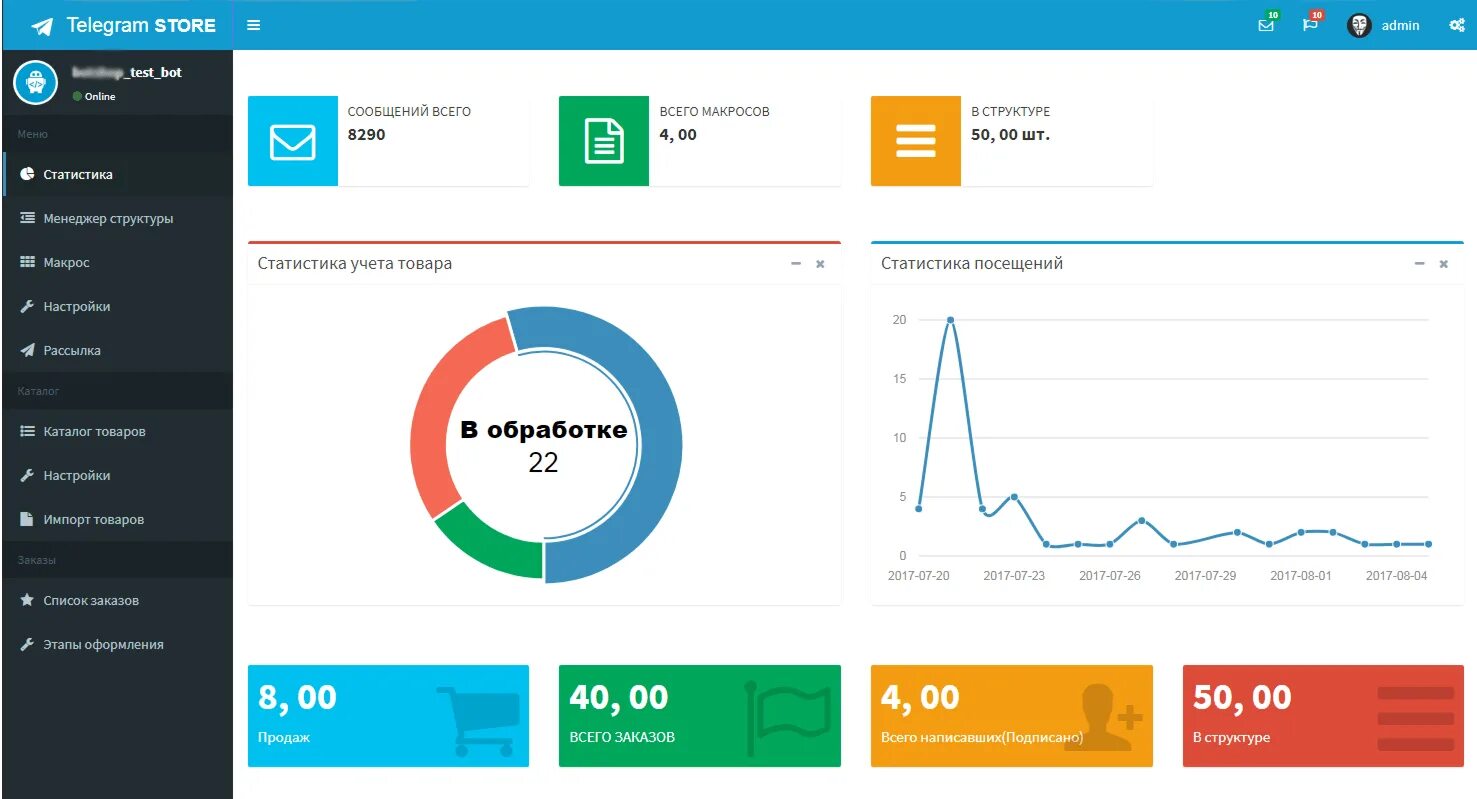The width and height of the screenshot is (1477, 799).
Task: Click the peak data point at 20 visits
Action: (x=950, y=320)
